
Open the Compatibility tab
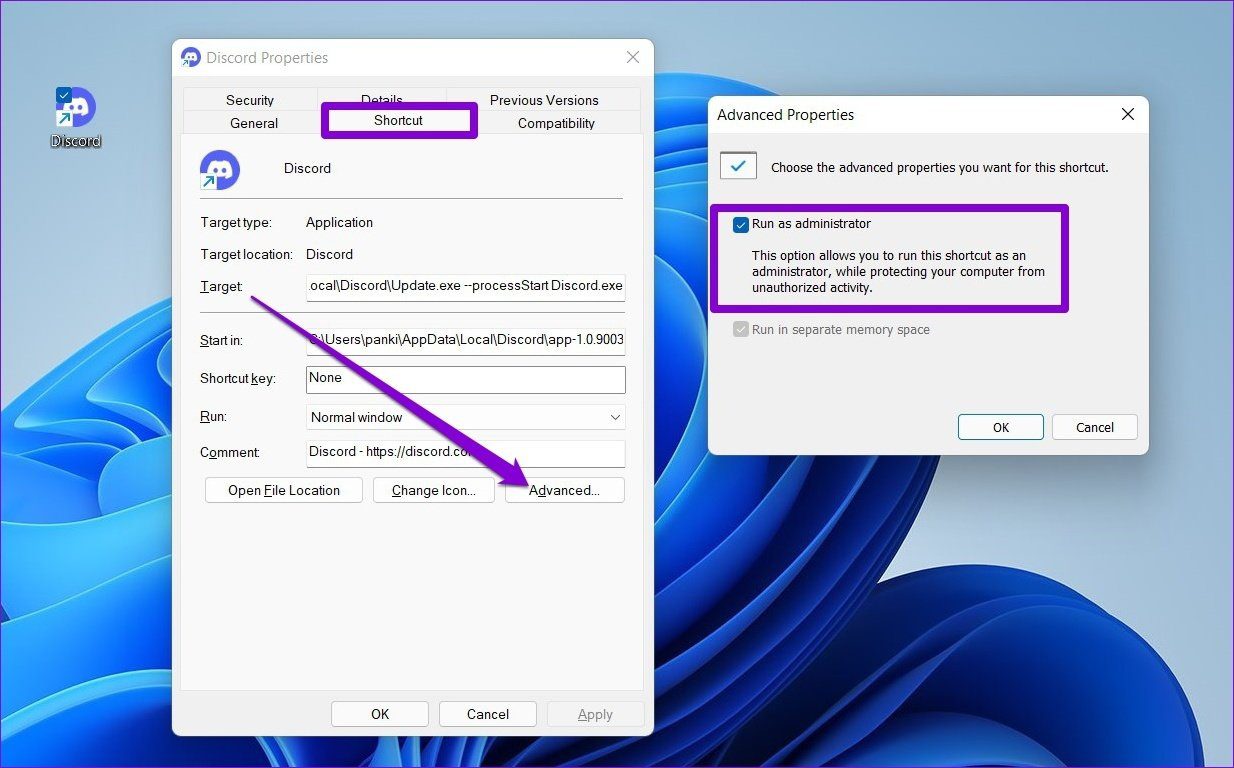click(x=556, y=123)
